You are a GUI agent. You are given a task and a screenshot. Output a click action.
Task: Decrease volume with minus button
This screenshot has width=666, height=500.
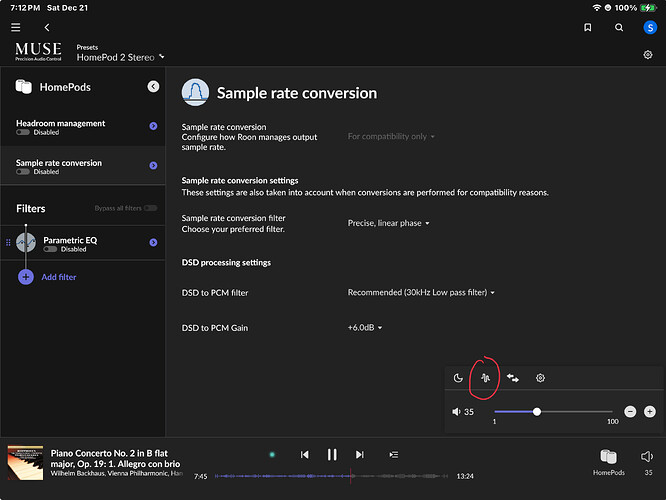point(630,412)
